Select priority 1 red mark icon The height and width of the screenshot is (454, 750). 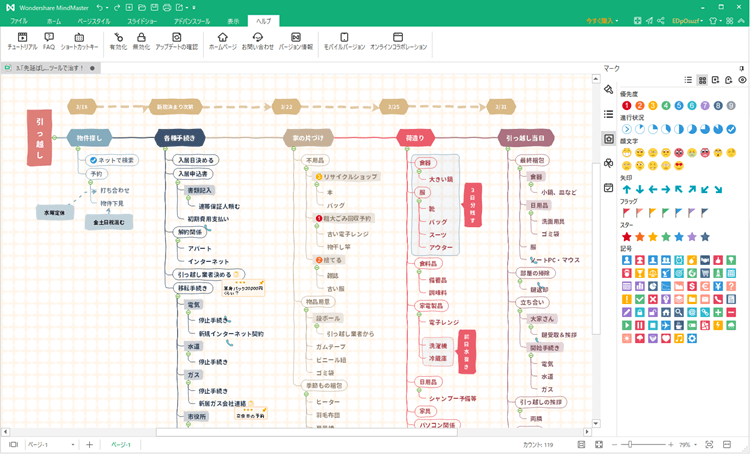point(627,104)
